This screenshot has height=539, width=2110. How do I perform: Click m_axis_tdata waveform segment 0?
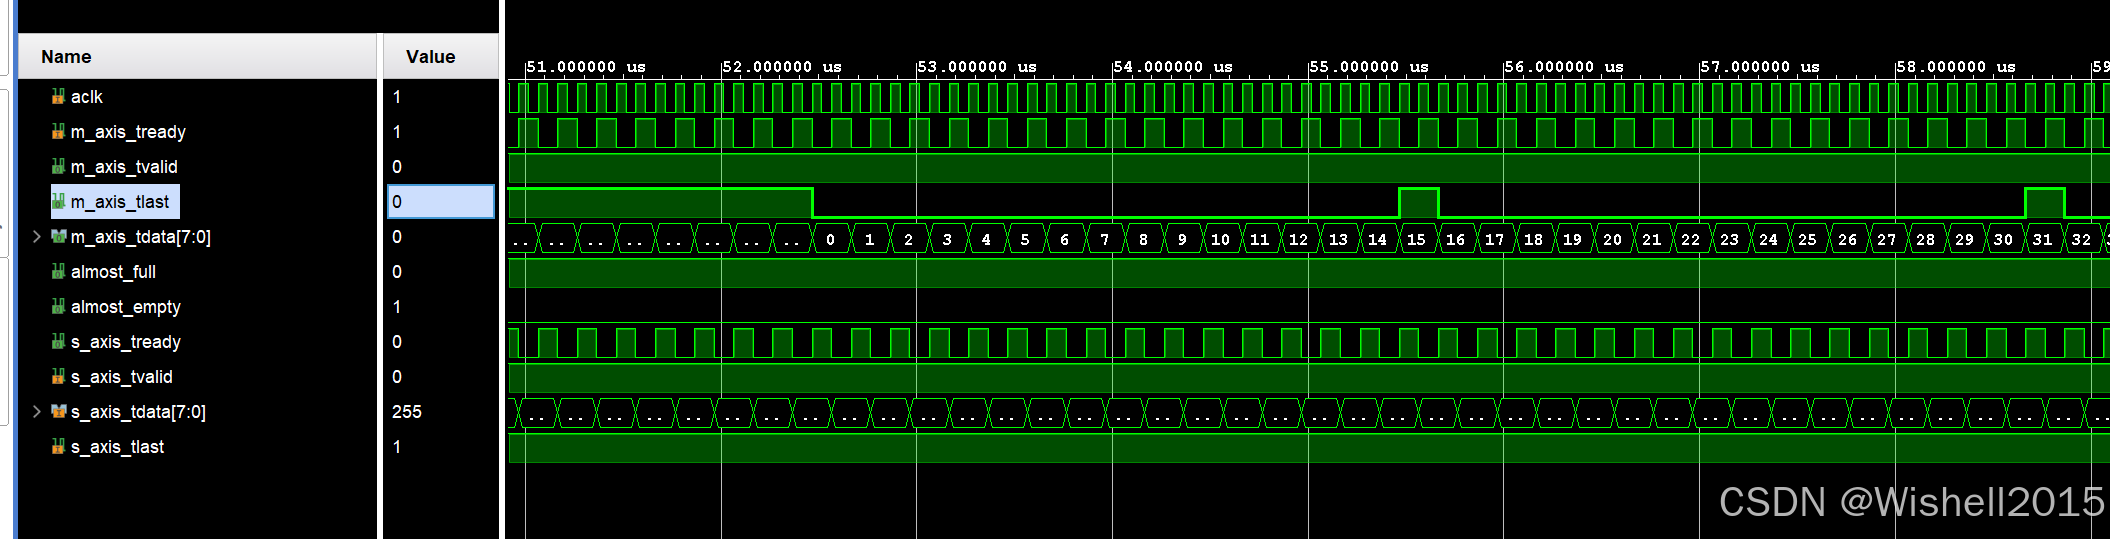[831, 239]
